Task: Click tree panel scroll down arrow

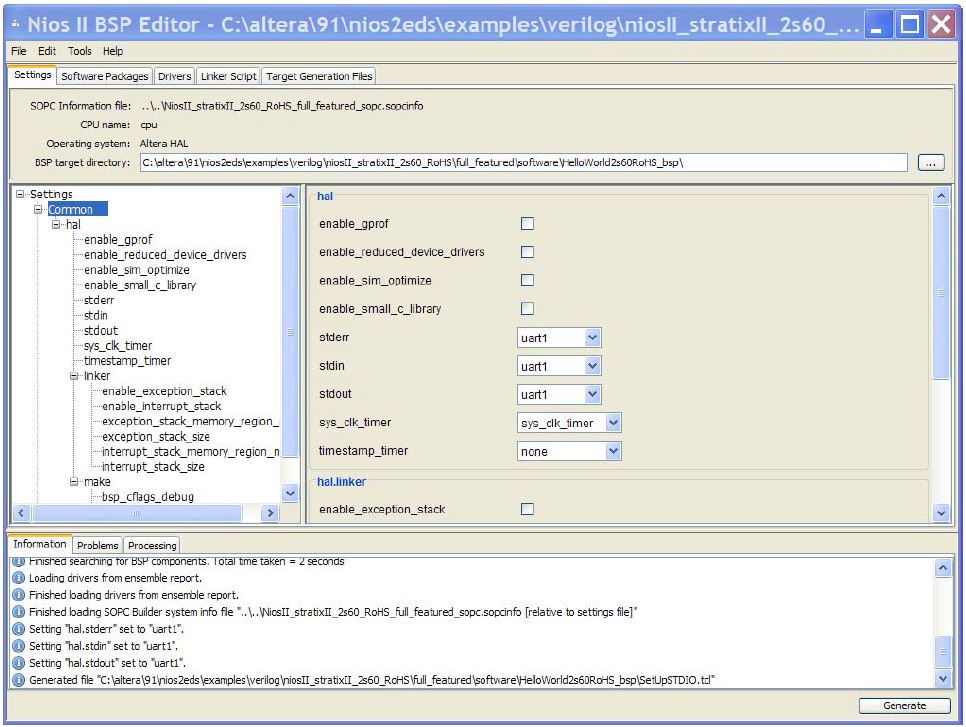Action: 290,493
